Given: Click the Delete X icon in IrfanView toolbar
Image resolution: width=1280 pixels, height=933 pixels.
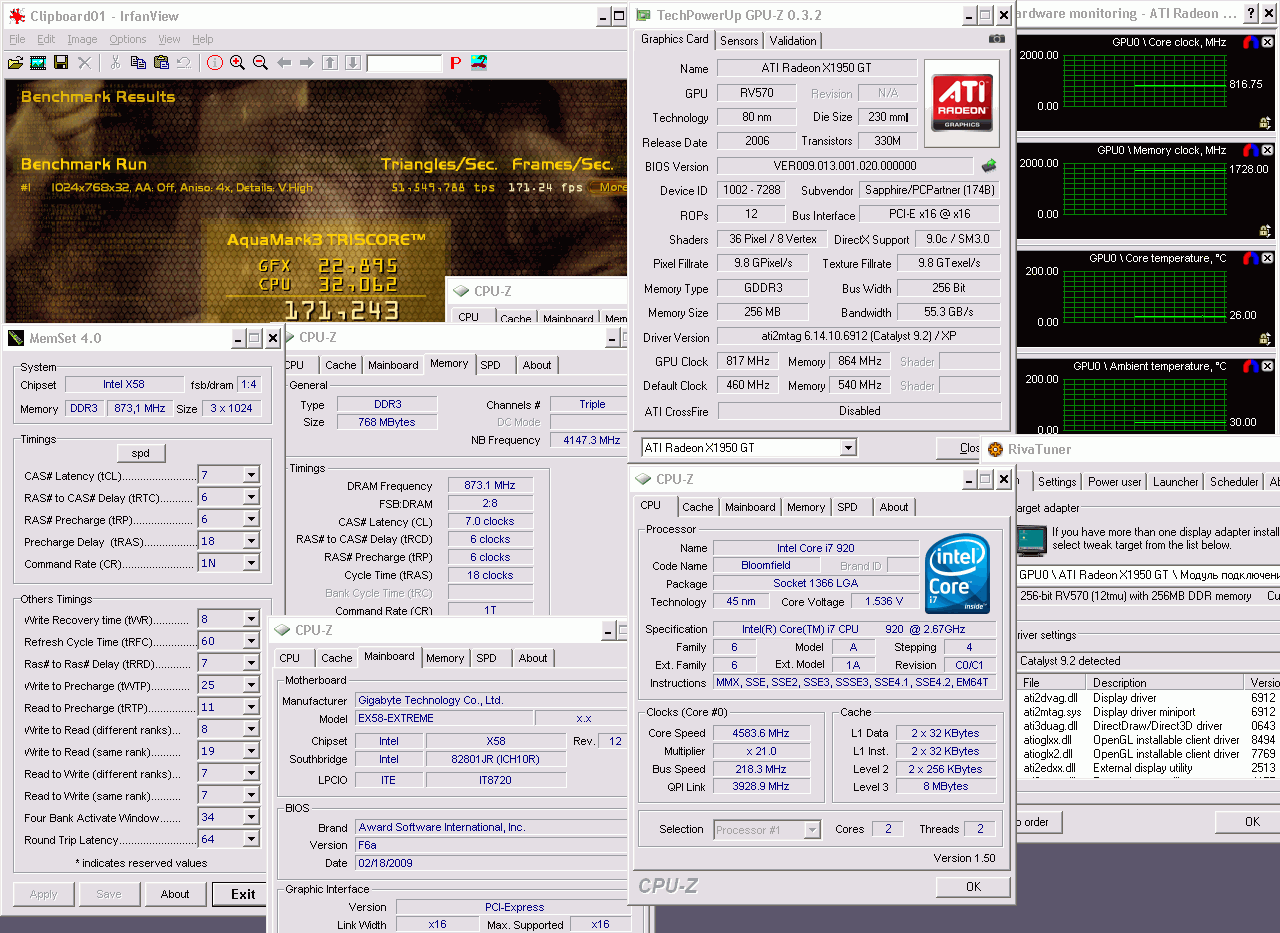Looking at the screenshot, I should click(x=84, y=62).
